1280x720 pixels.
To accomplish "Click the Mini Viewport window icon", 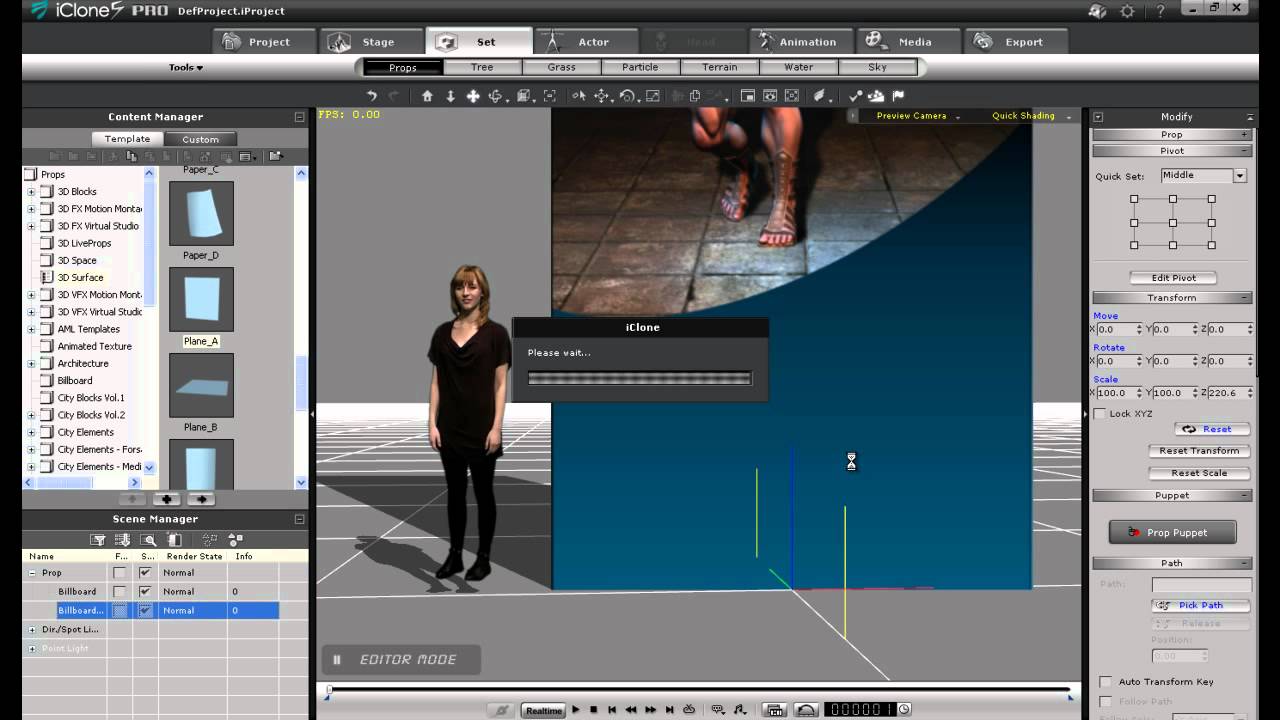I will click(x=748, y=96).
